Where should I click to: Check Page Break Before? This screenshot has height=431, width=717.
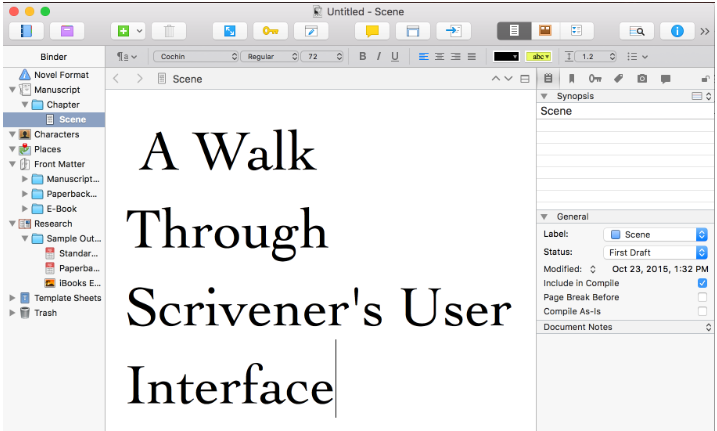702,297
